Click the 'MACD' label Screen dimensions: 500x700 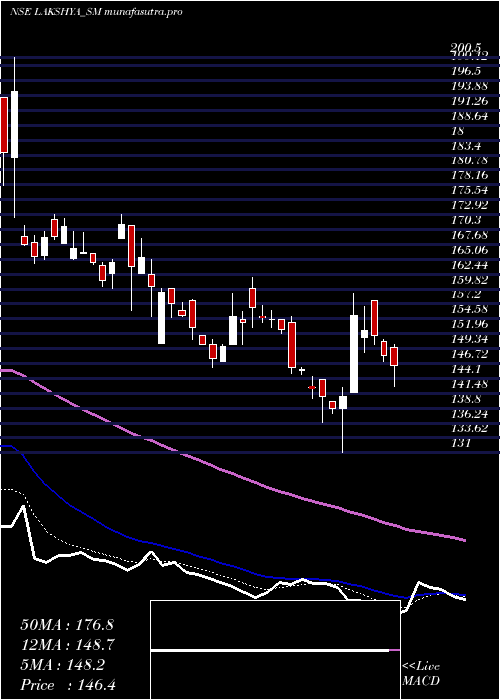tap(421, 681)
